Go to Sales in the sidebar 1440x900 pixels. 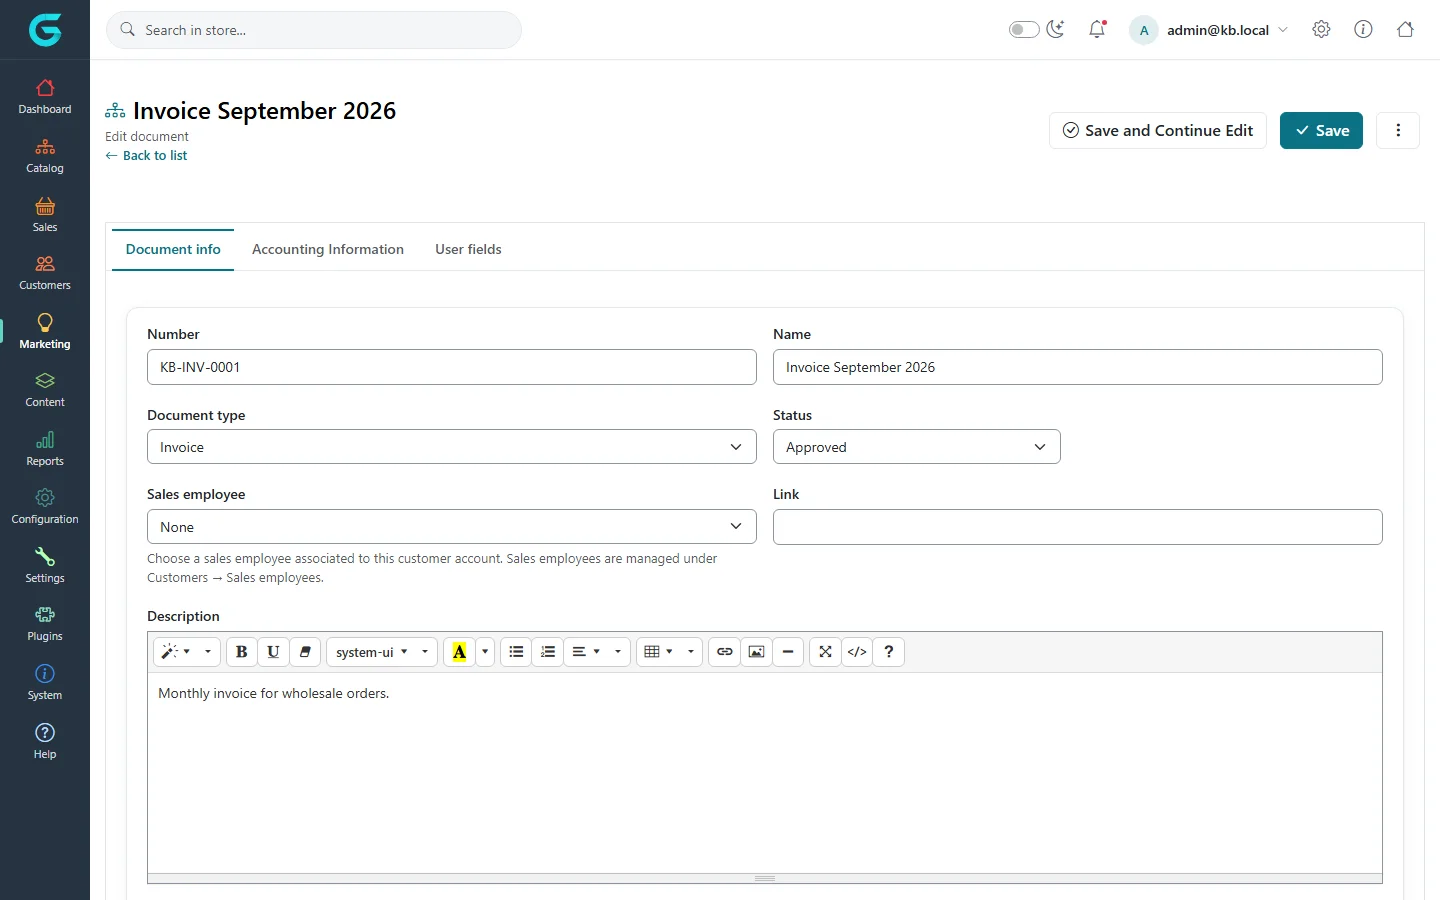coord(45,215)
